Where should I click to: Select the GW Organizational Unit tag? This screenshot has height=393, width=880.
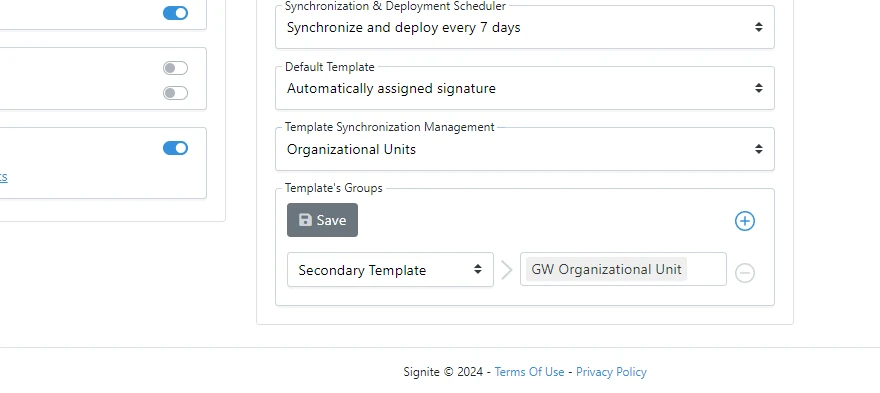tap(606, 269)
